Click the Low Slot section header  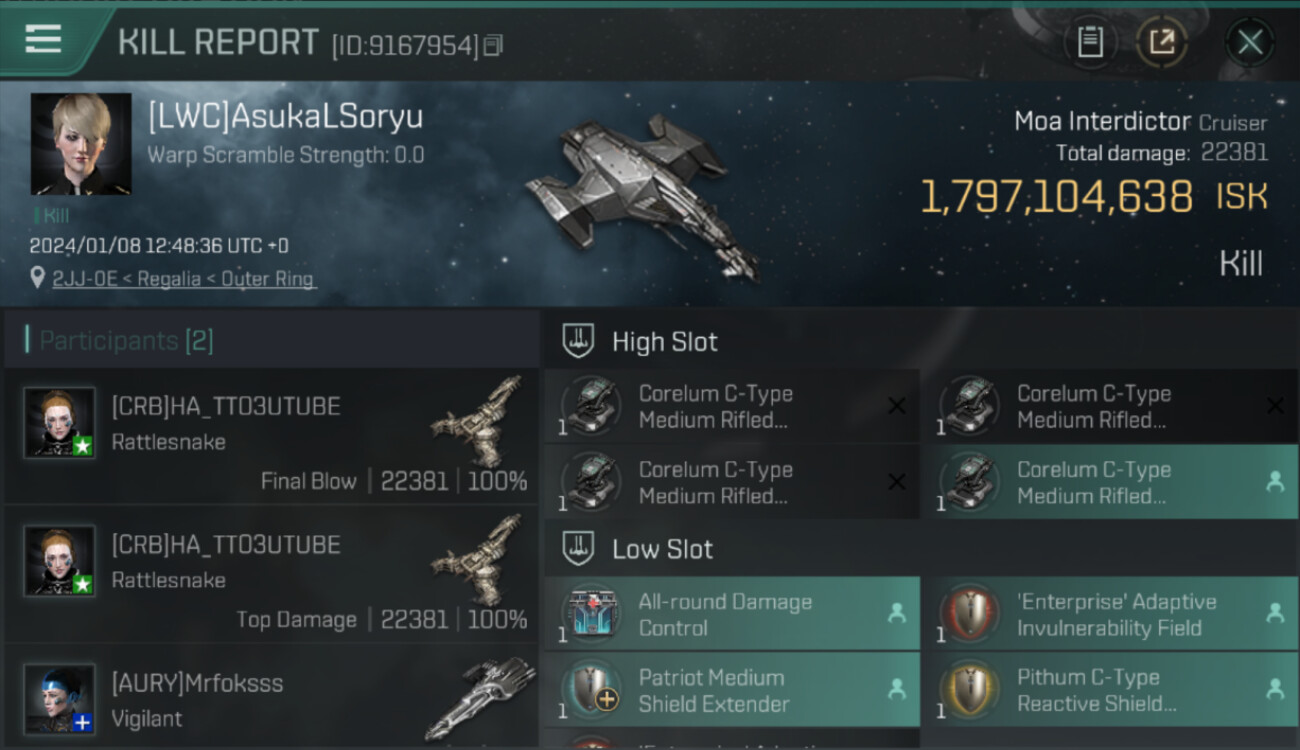click(662, 549)
